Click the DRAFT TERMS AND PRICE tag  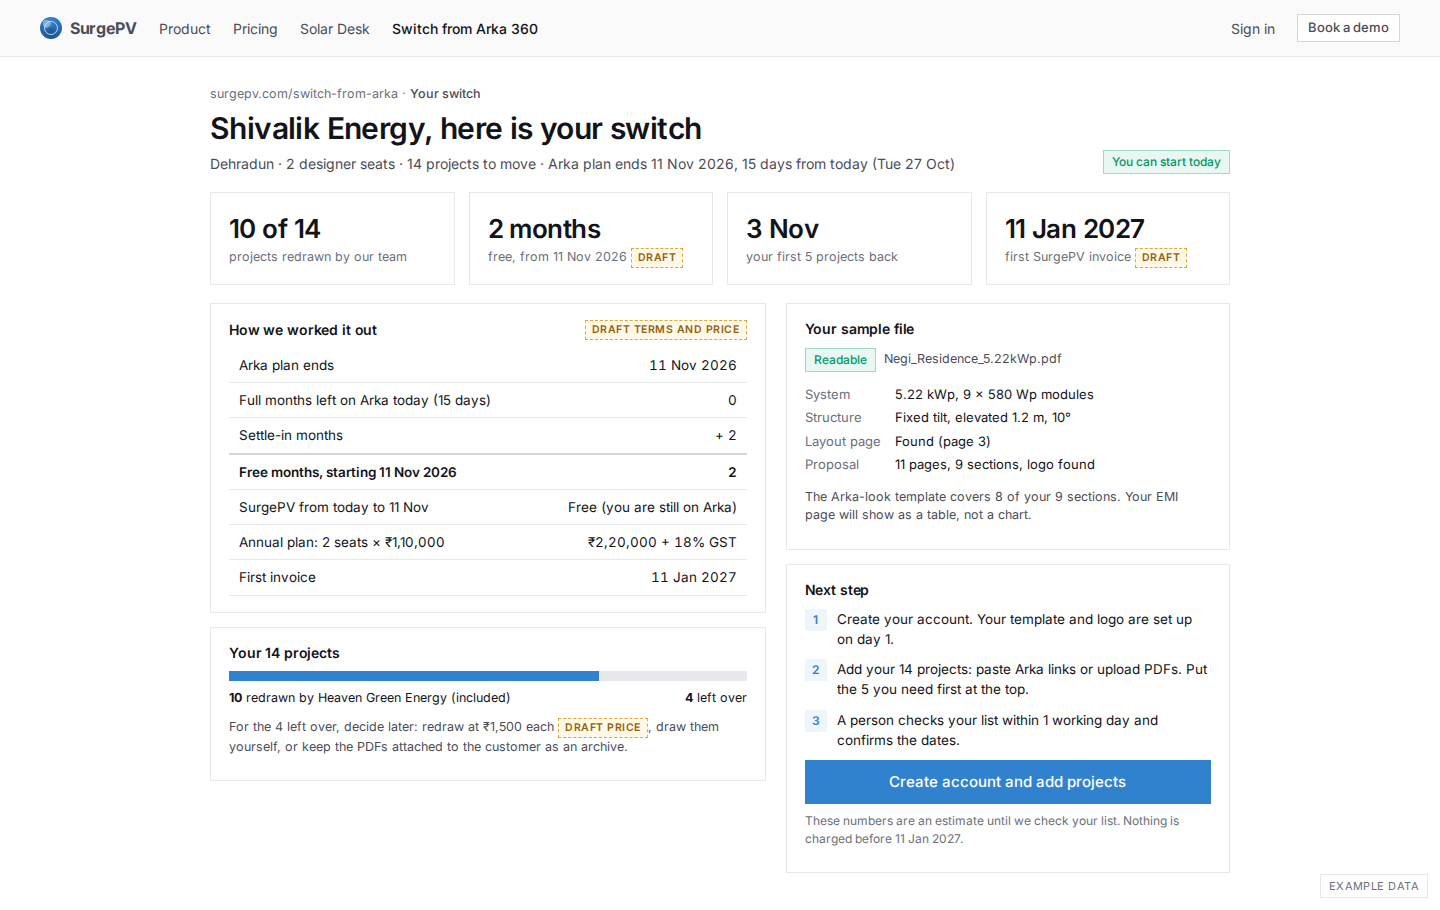pyautogui.click(x=666, y=329)
